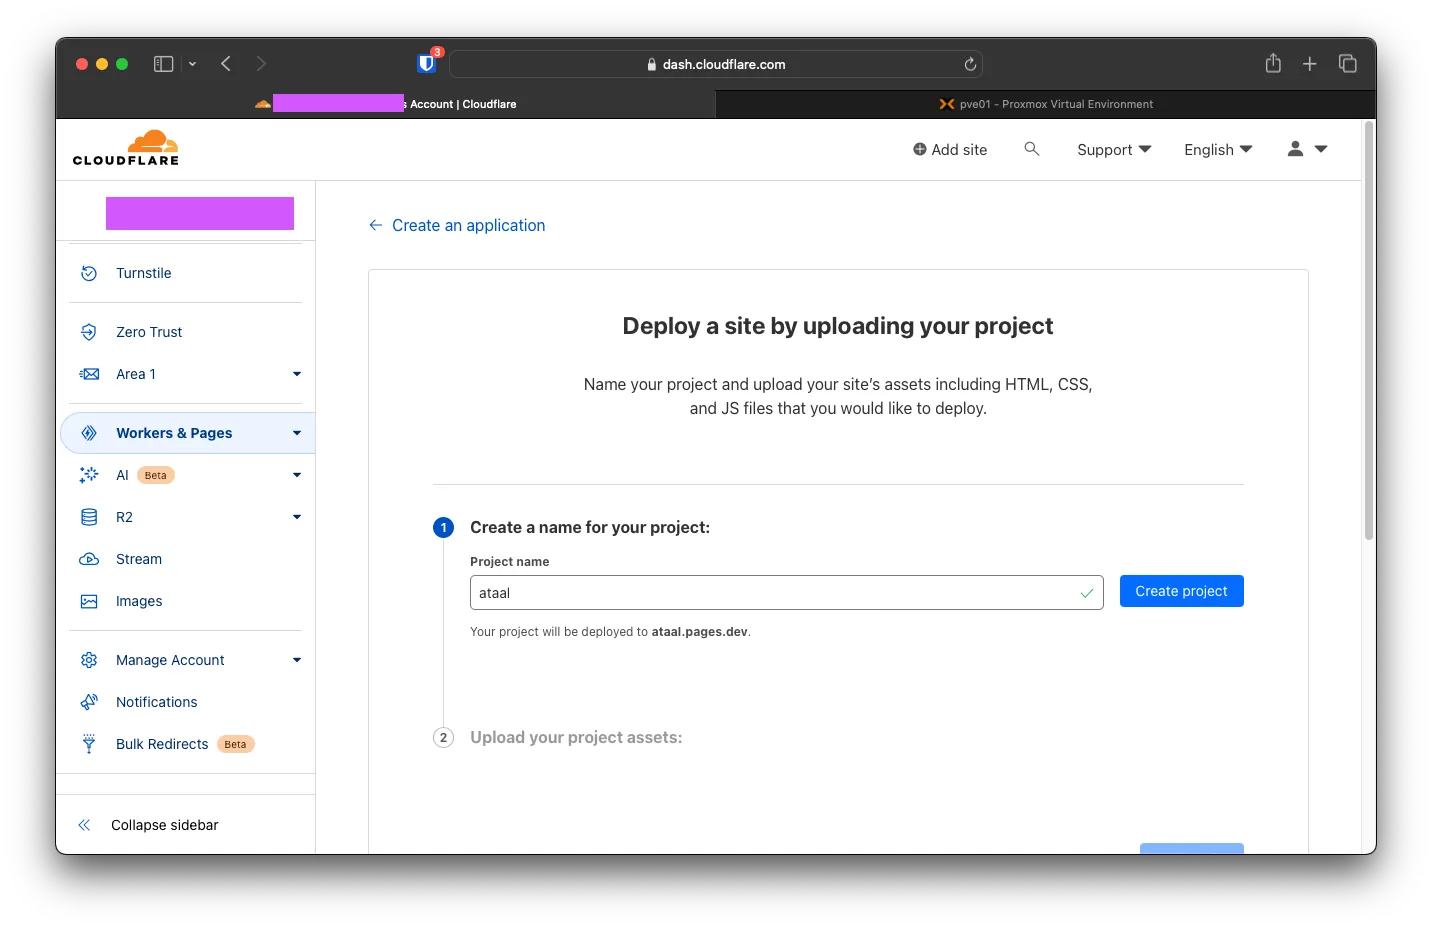Reload the page with refresh icon
The width and height of the screenshot is (1432, 928).
970,64
